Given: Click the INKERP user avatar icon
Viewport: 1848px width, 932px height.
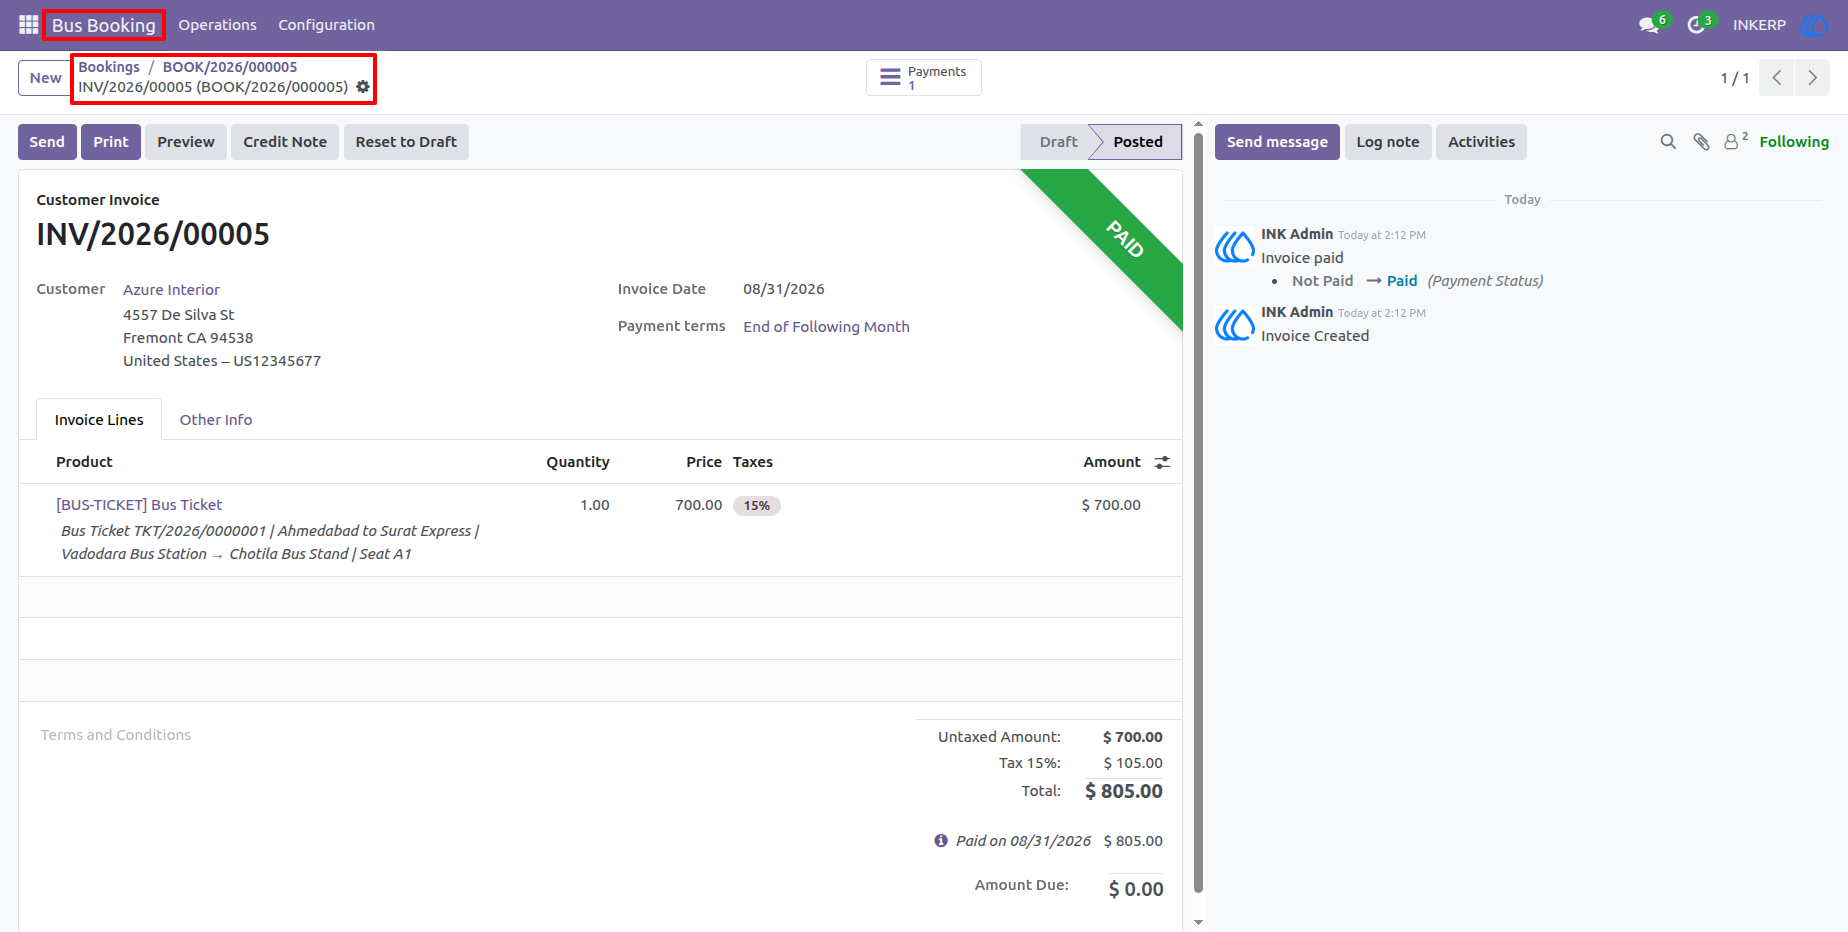Looking at the screenshot, I should (1814, 25).
